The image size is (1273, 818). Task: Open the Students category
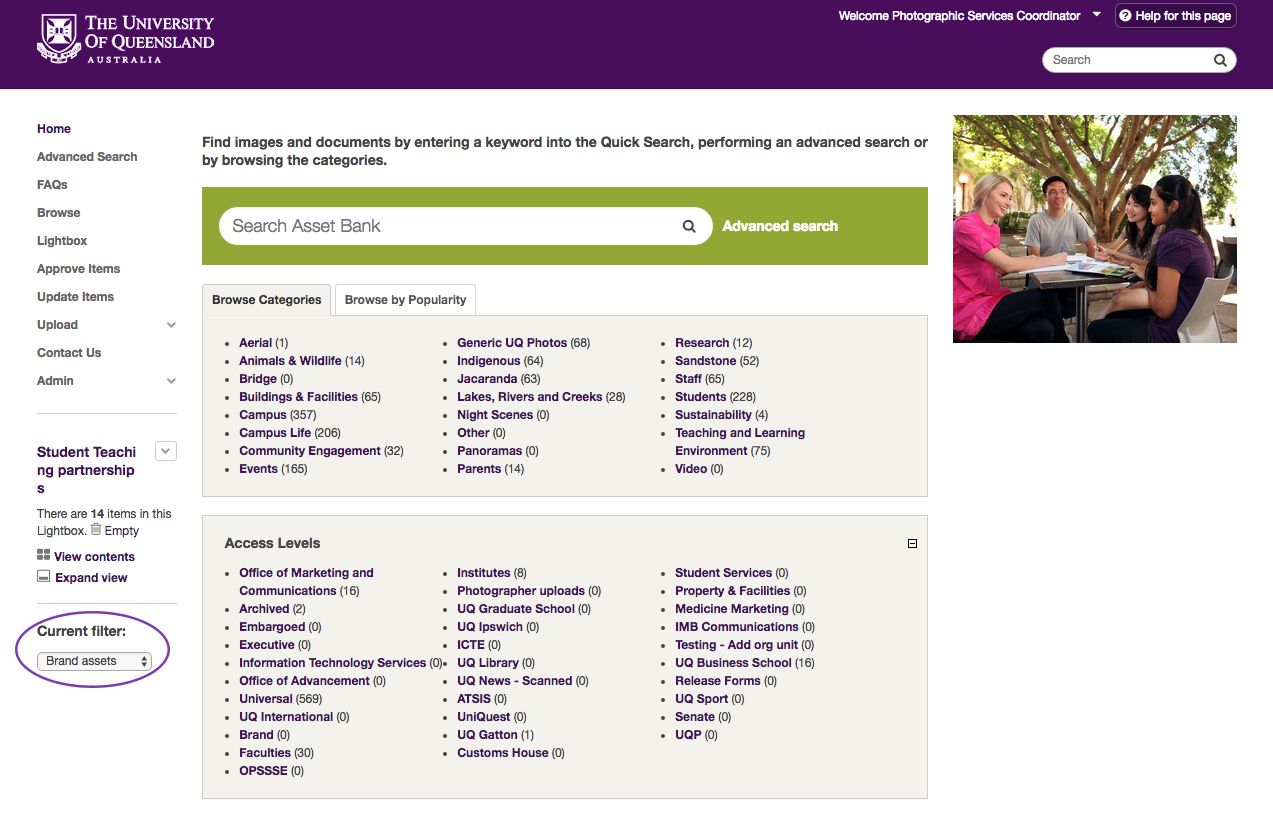point(700,397)
